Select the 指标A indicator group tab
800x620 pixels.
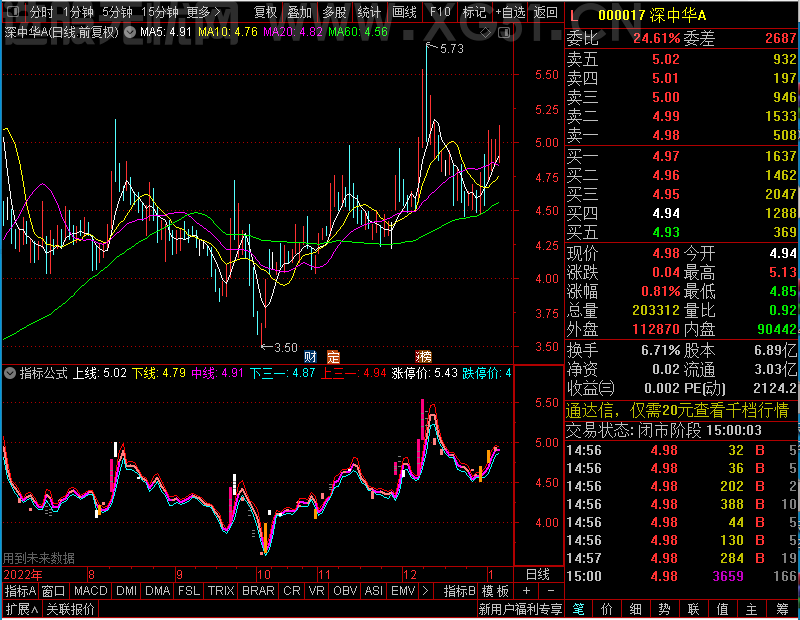[x=20, y=591]
